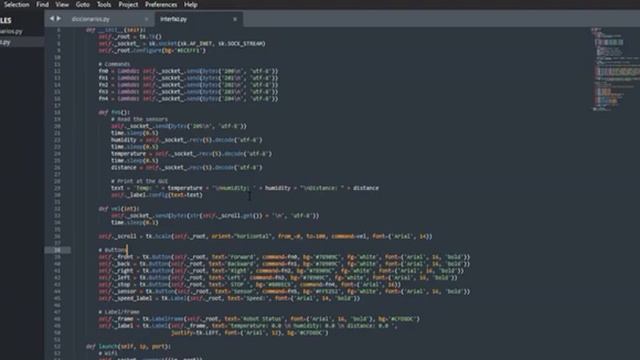Click the 'def launch(self, ip, port):' line

point(129,346)
